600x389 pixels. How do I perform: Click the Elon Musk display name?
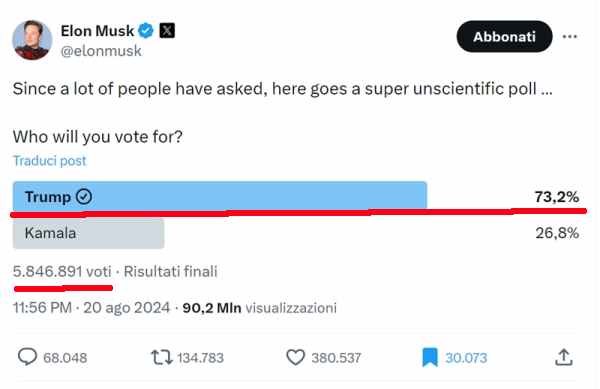97,31
